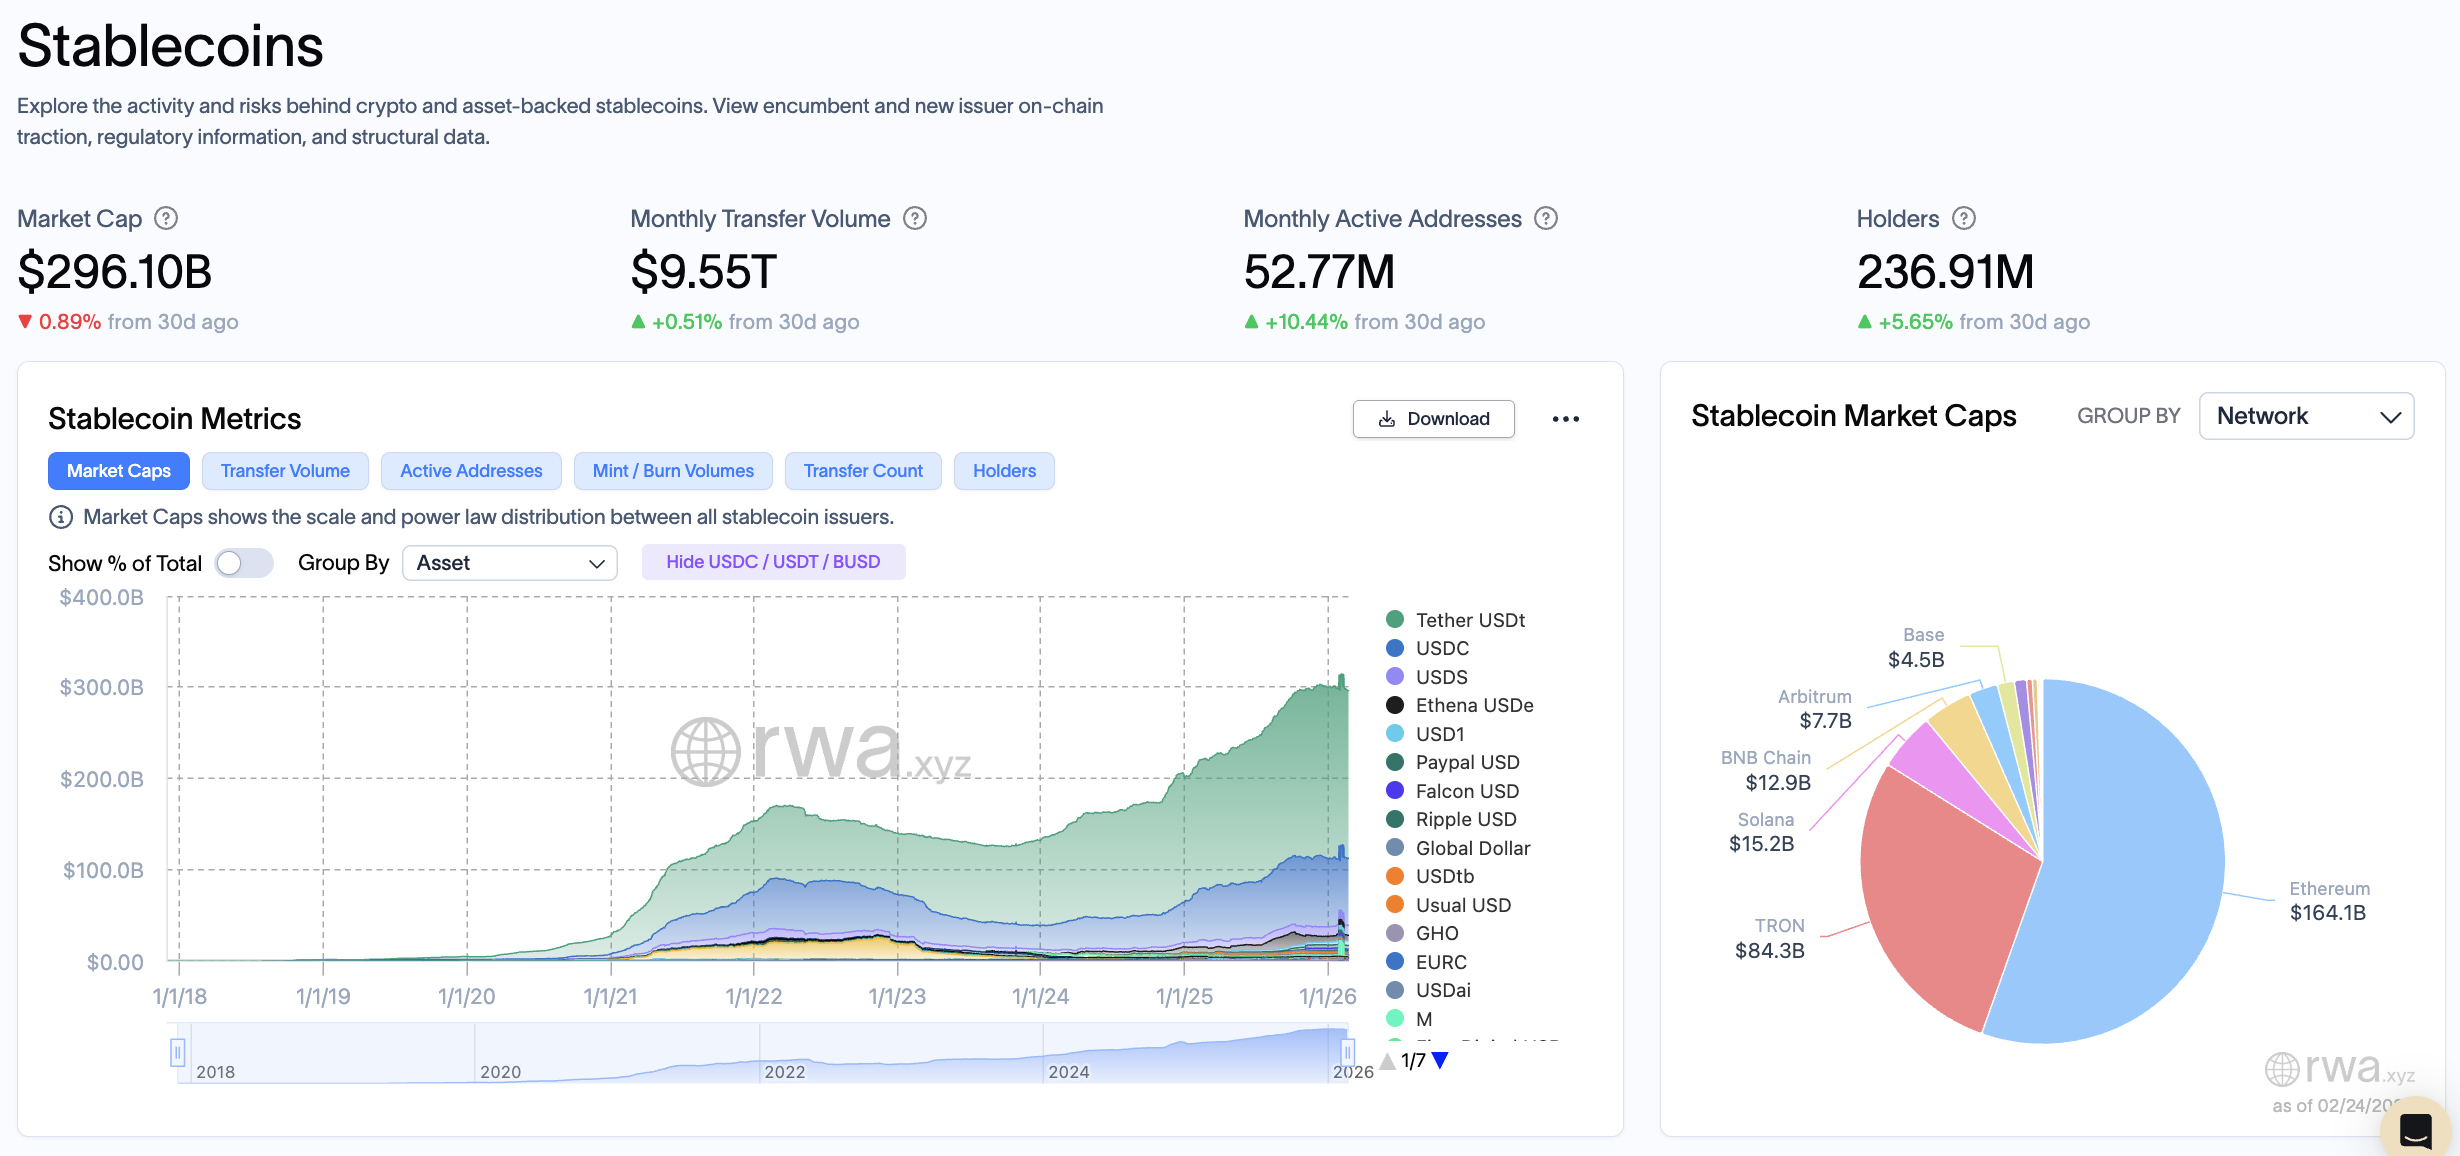Image resolution: width=2460 pixels, height=1156 pixels.
Task: Toggle USDC series visibility in legend
Action: tap(1441, 648)
